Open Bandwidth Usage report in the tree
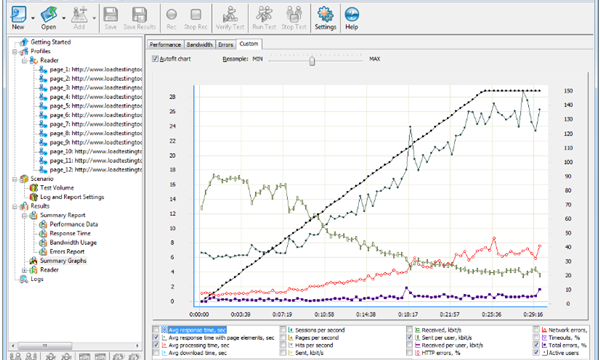 [x=73, y=243]
